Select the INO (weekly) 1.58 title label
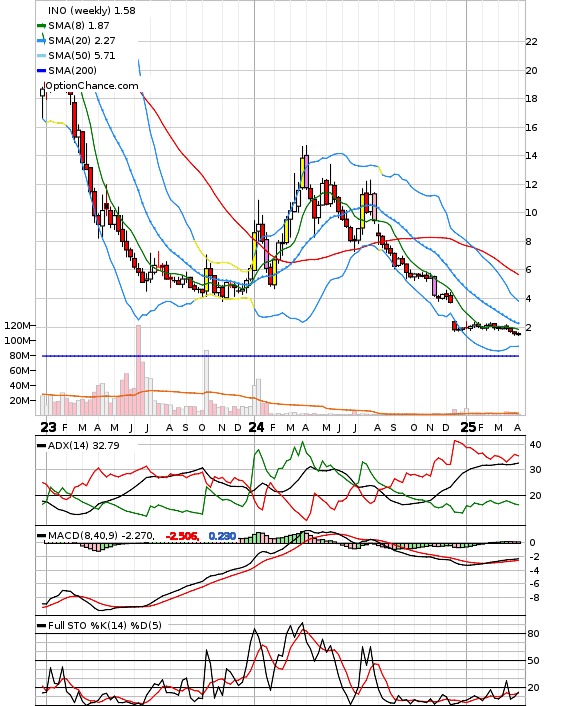Image resolution: width=566 pixels, height=706 pixels. pyautogui.click(x=91, y=10)
